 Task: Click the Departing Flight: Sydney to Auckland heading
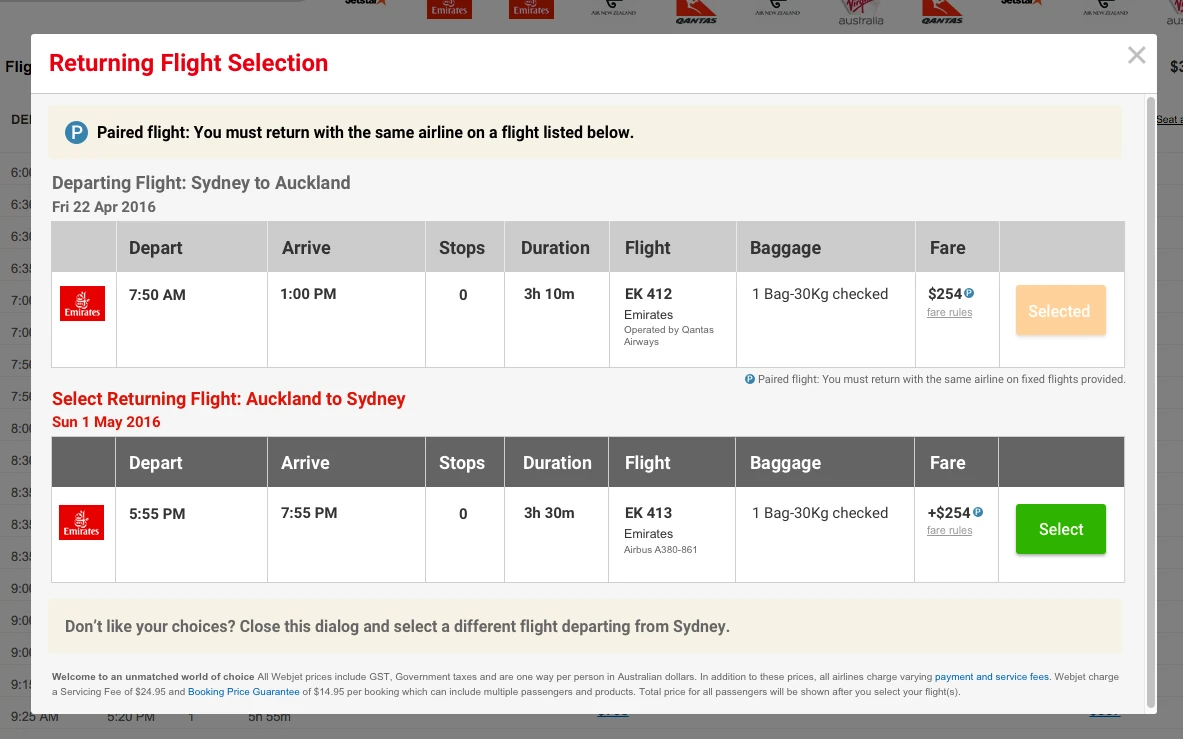click(x=201, y=183)
